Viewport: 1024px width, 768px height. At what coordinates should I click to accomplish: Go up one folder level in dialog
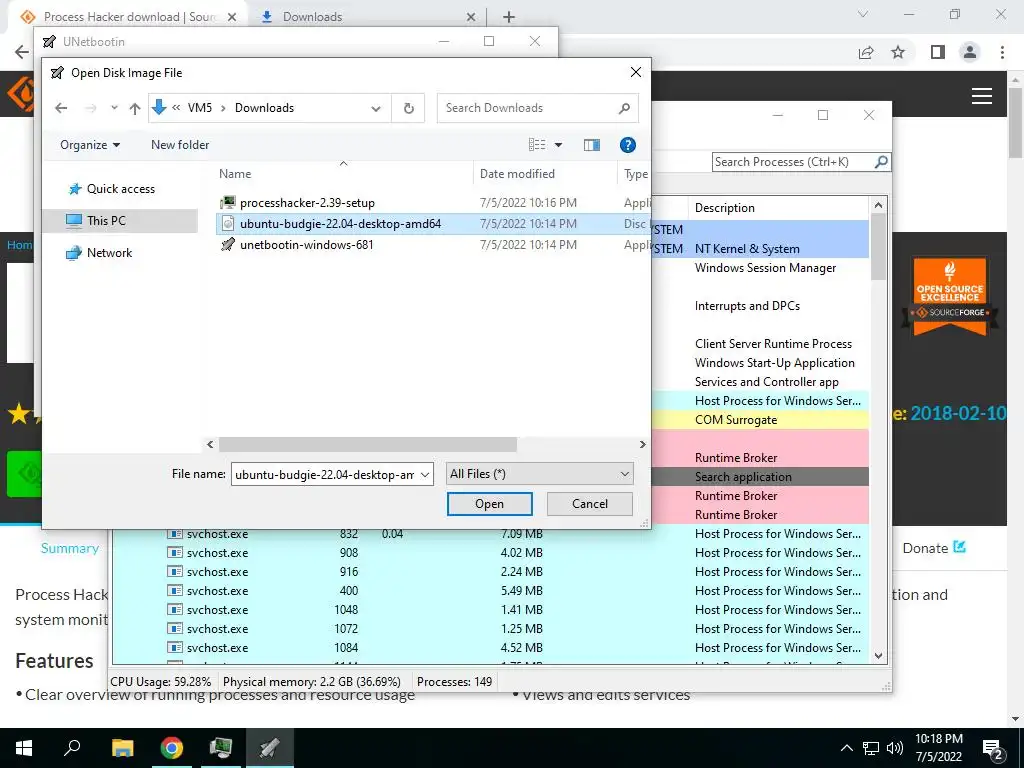click(135, 108)
